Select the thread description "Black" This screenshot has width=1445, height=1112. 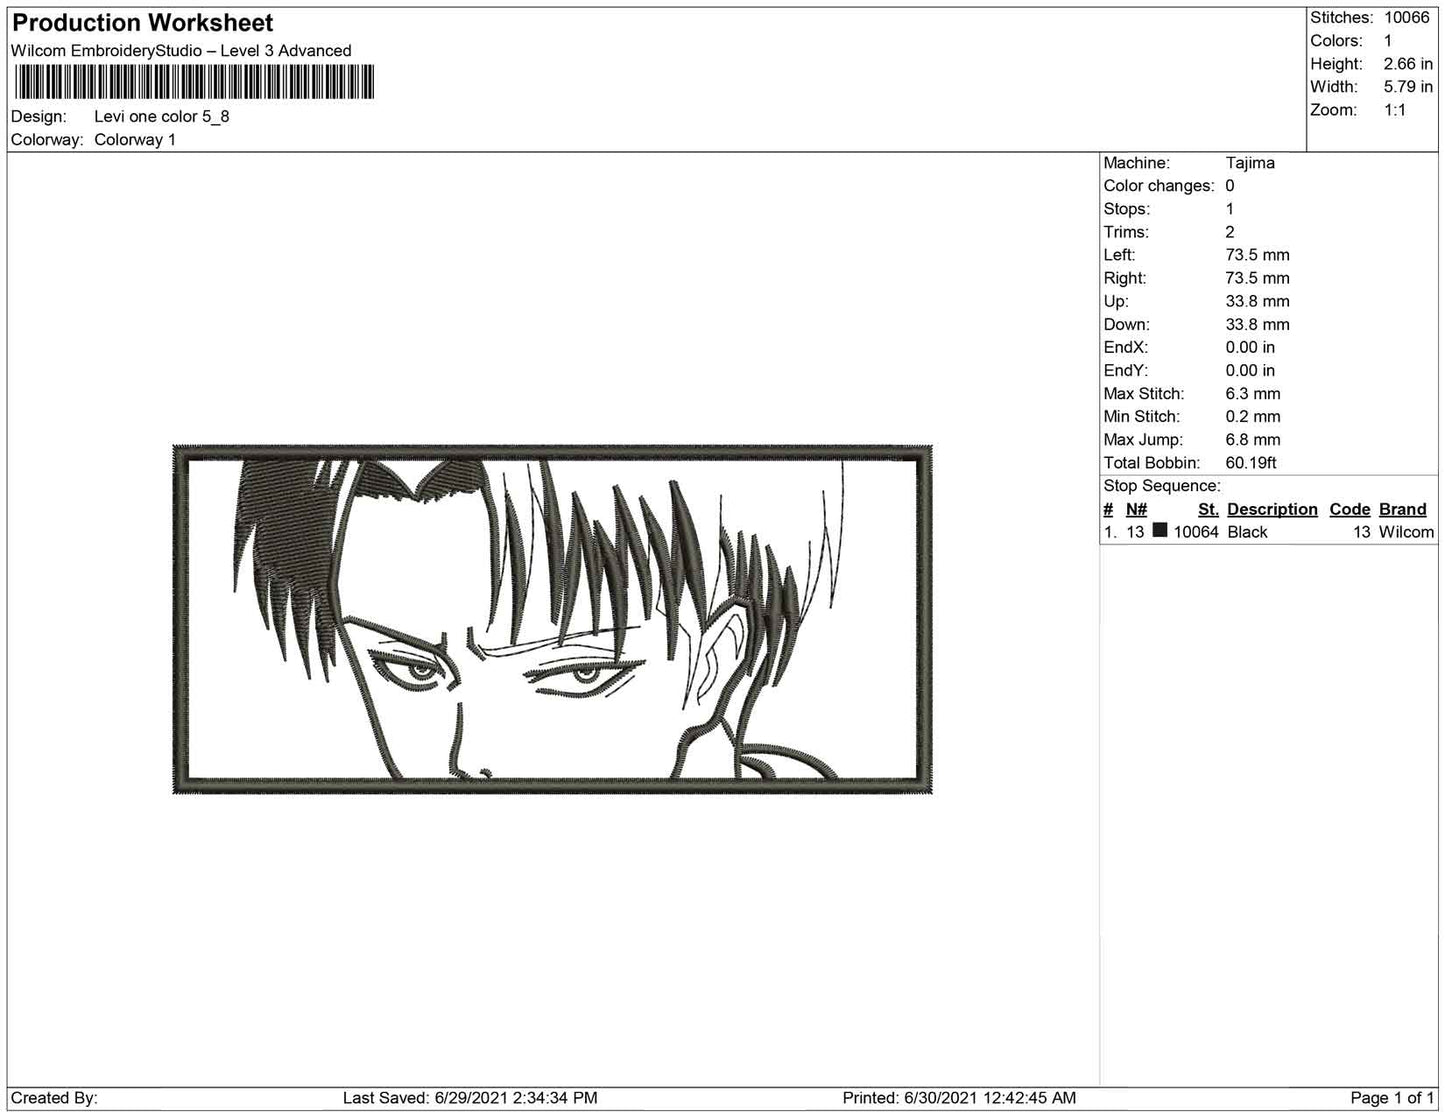point(1247,532)
